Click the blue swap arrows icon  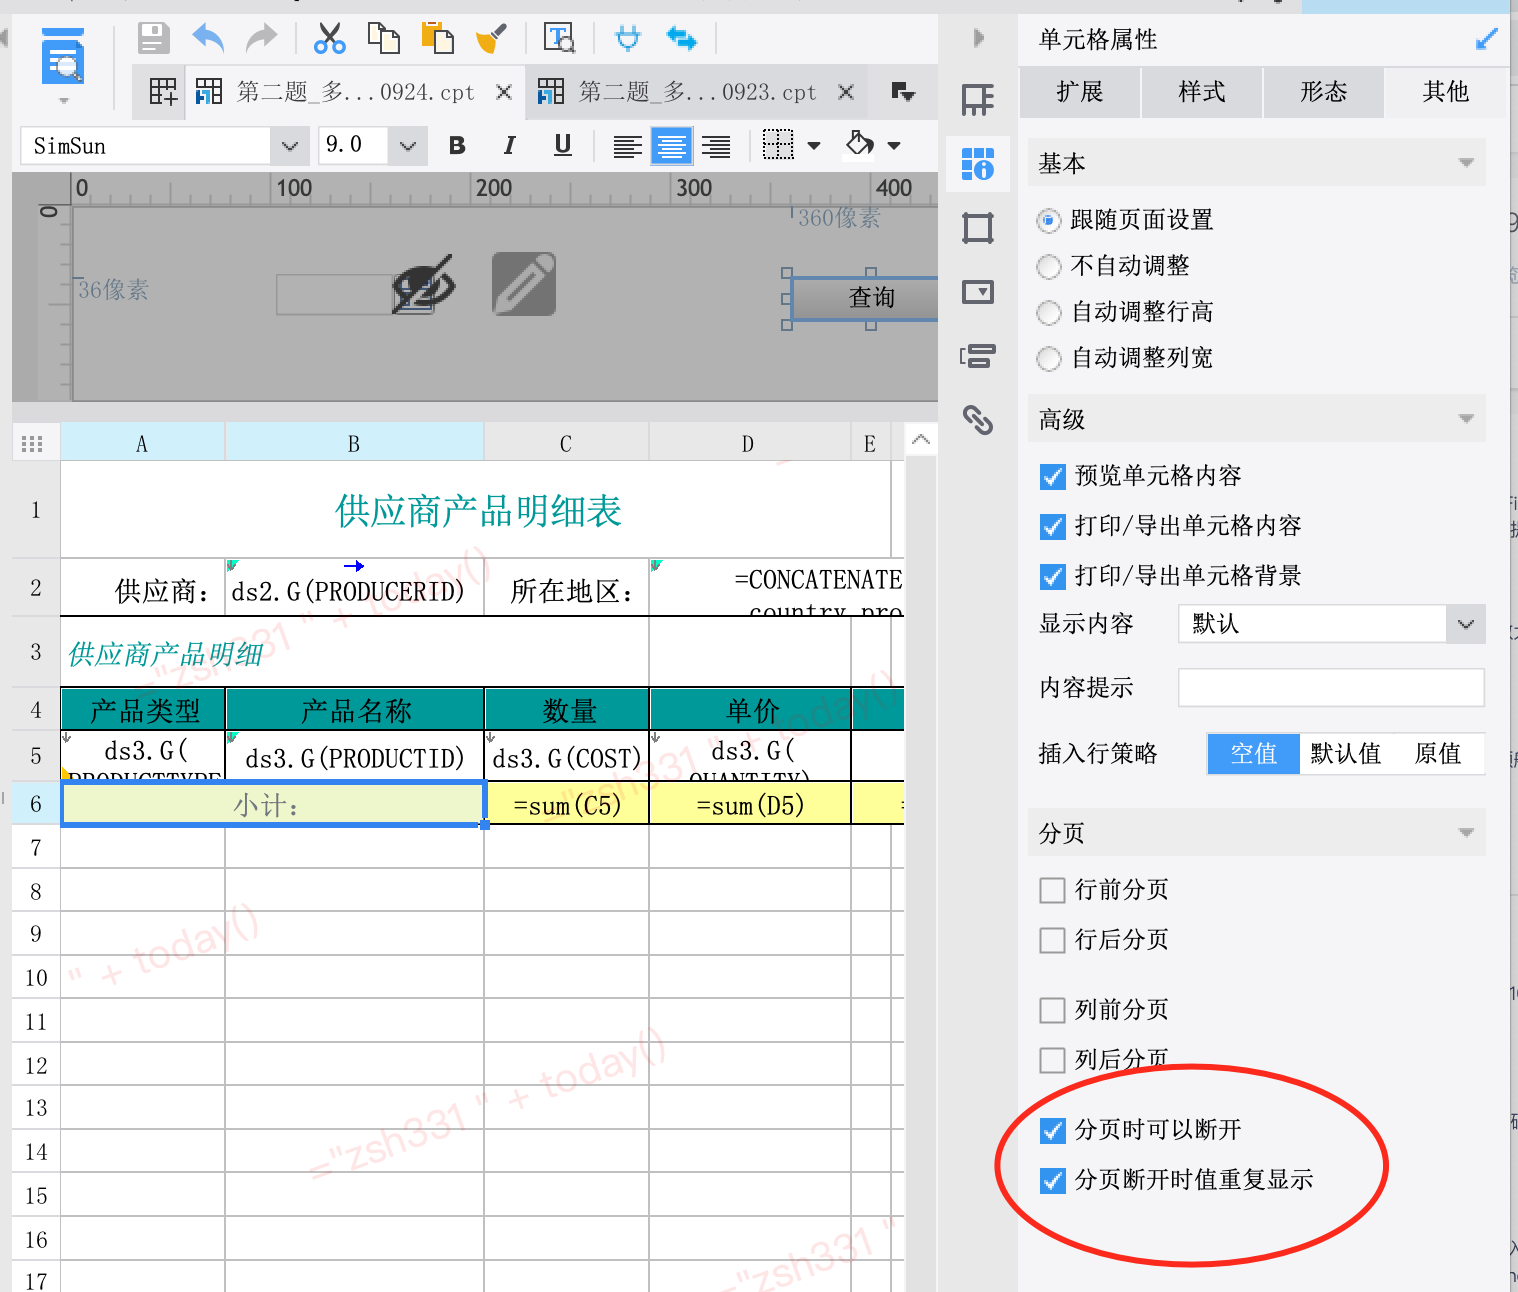682,38
